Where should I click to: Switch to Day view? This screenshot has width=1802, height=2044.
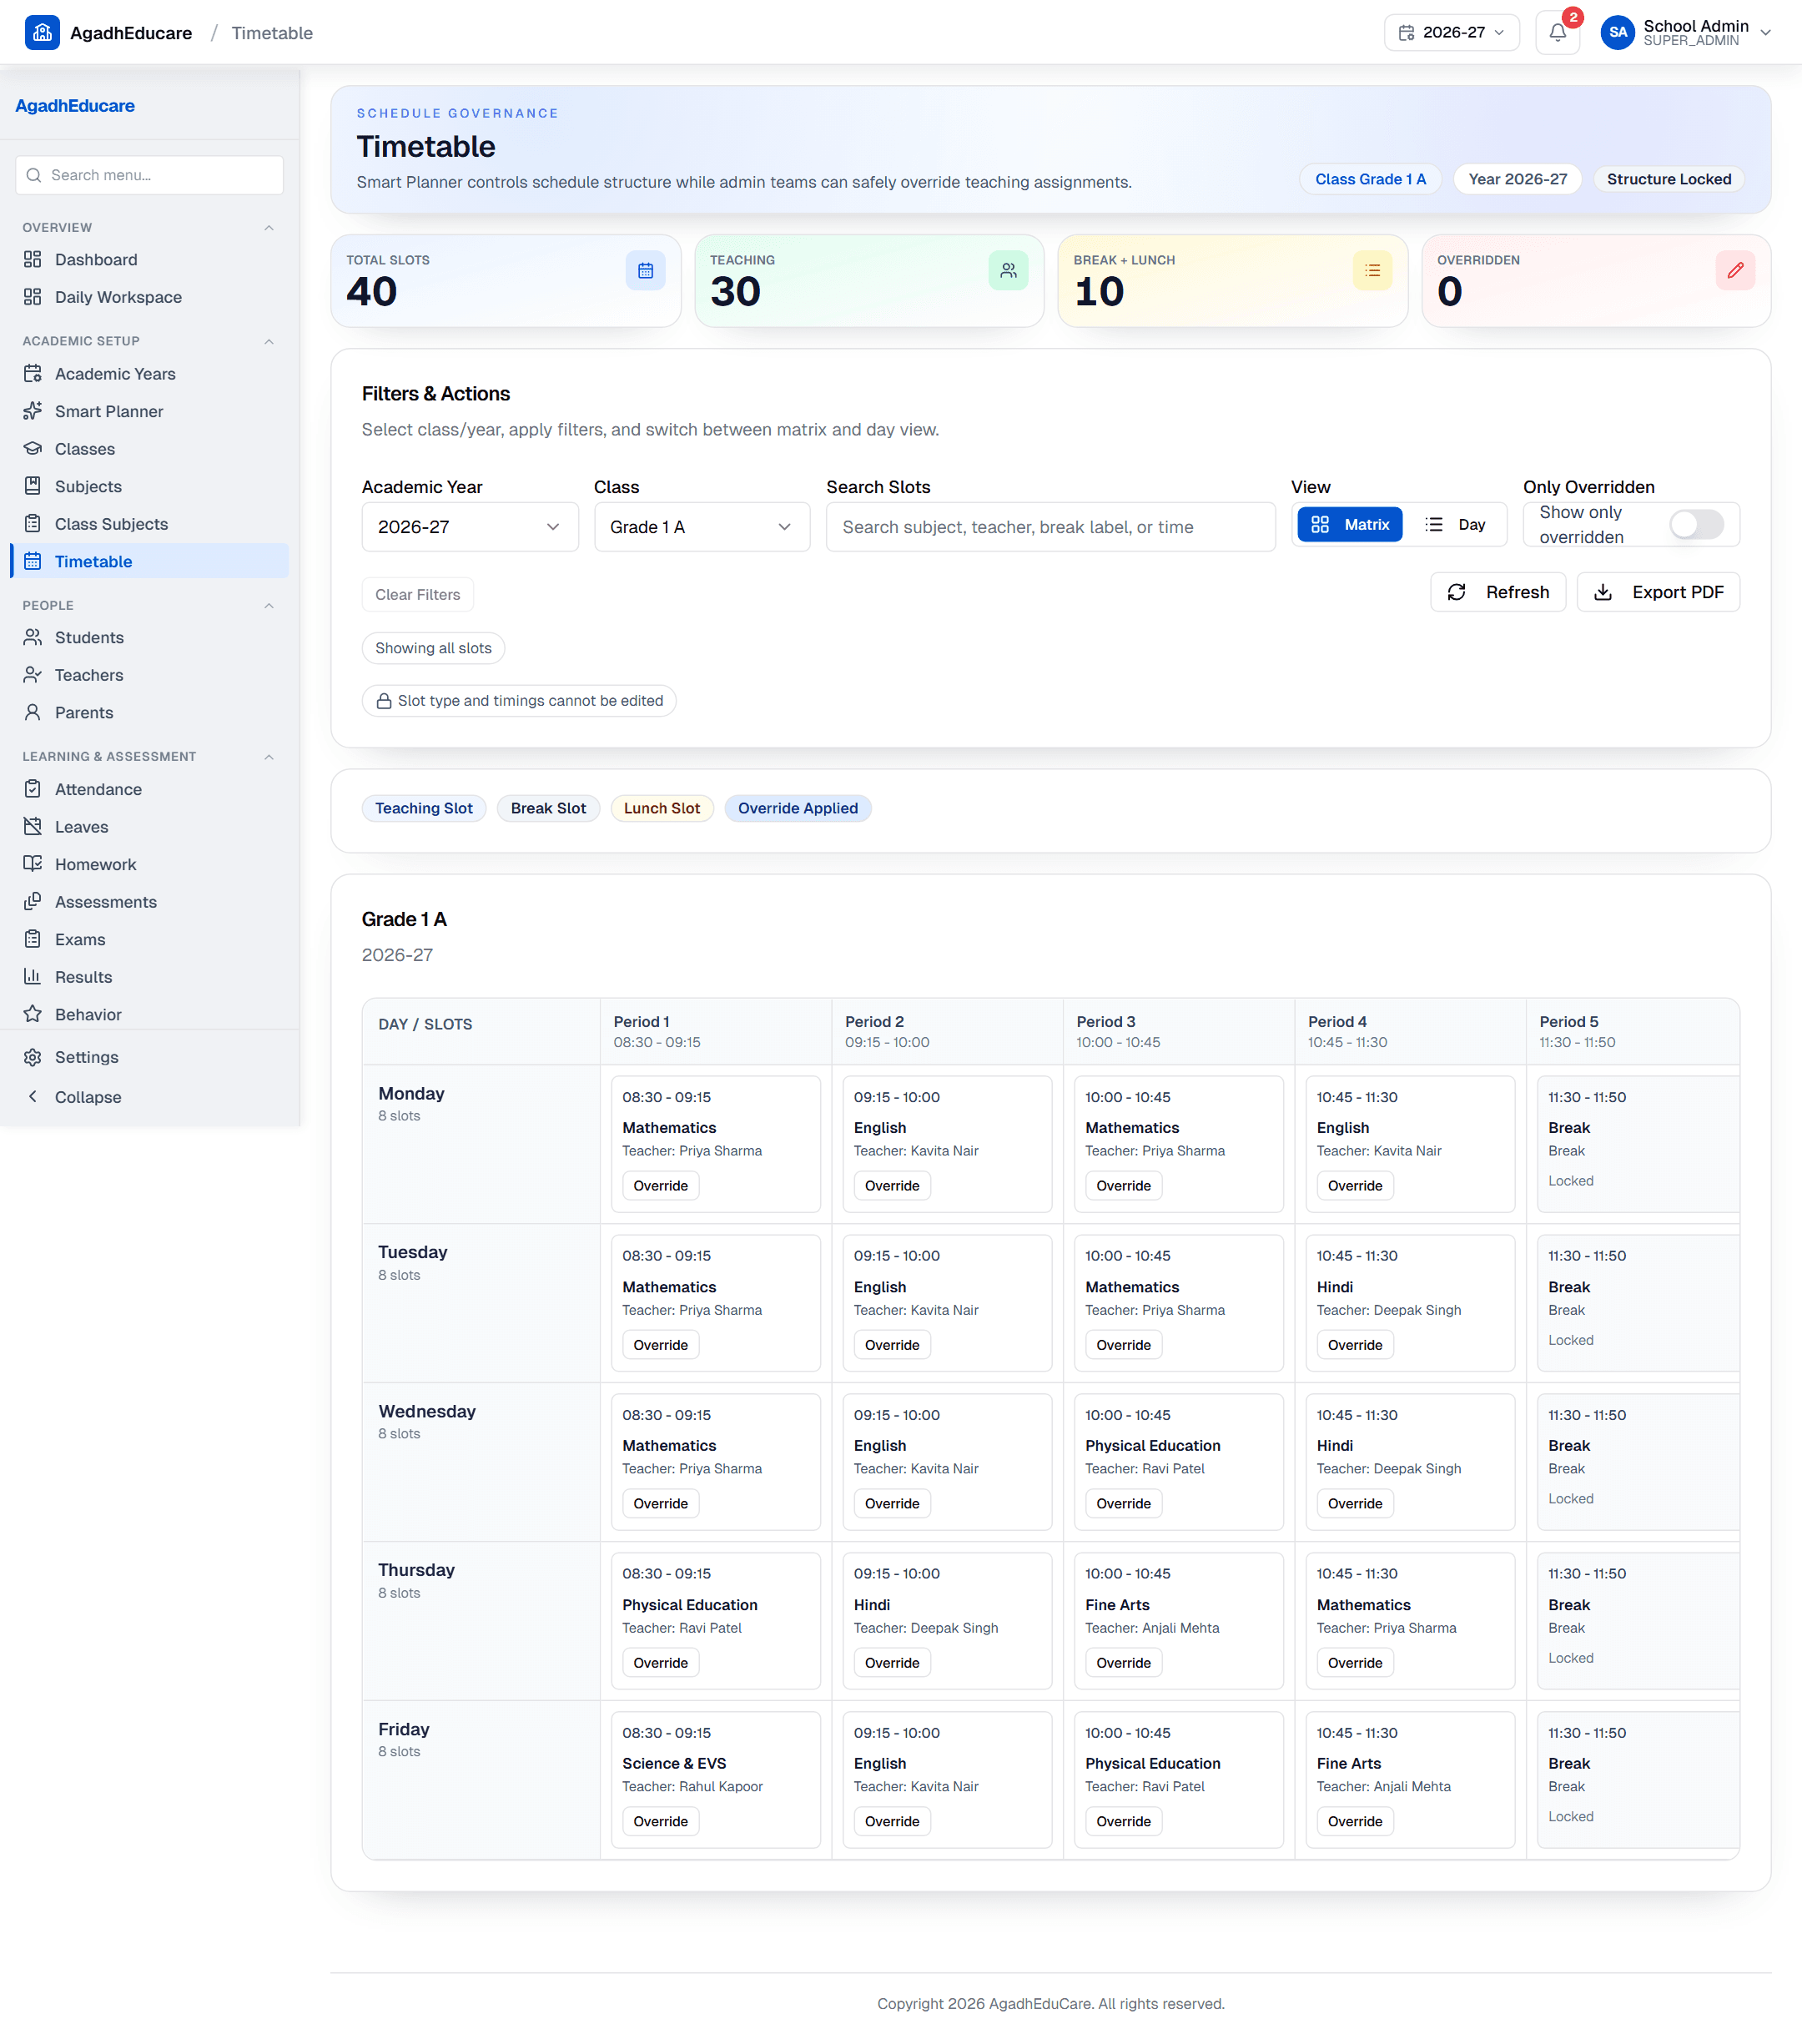1455,524
